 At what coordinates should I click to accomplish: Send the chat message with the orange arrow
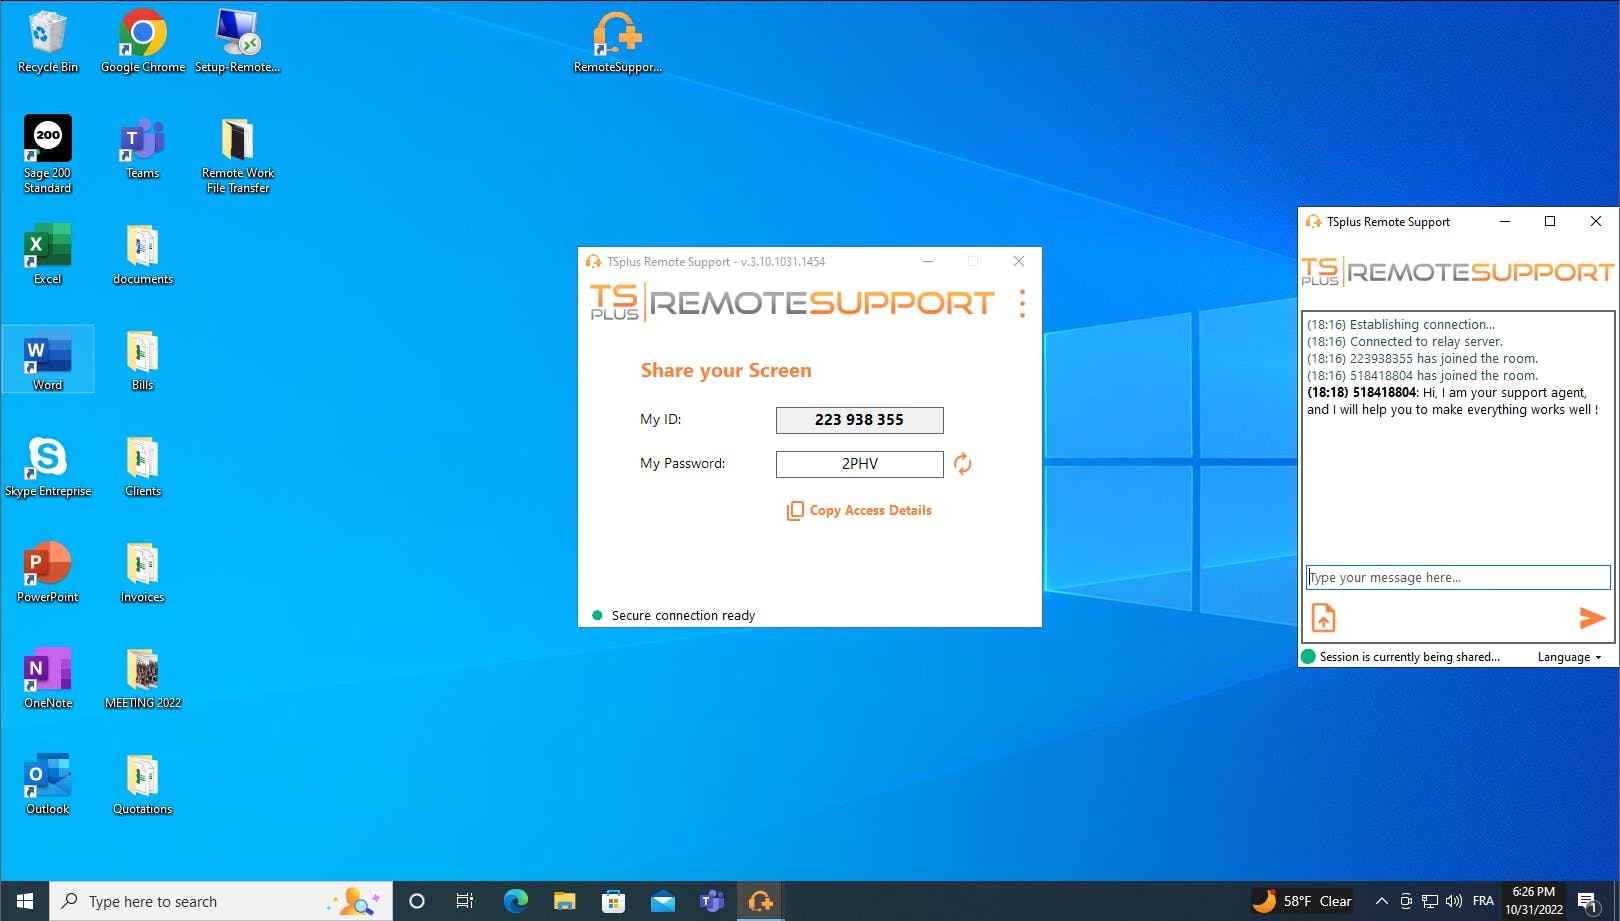coord(1592,618)
